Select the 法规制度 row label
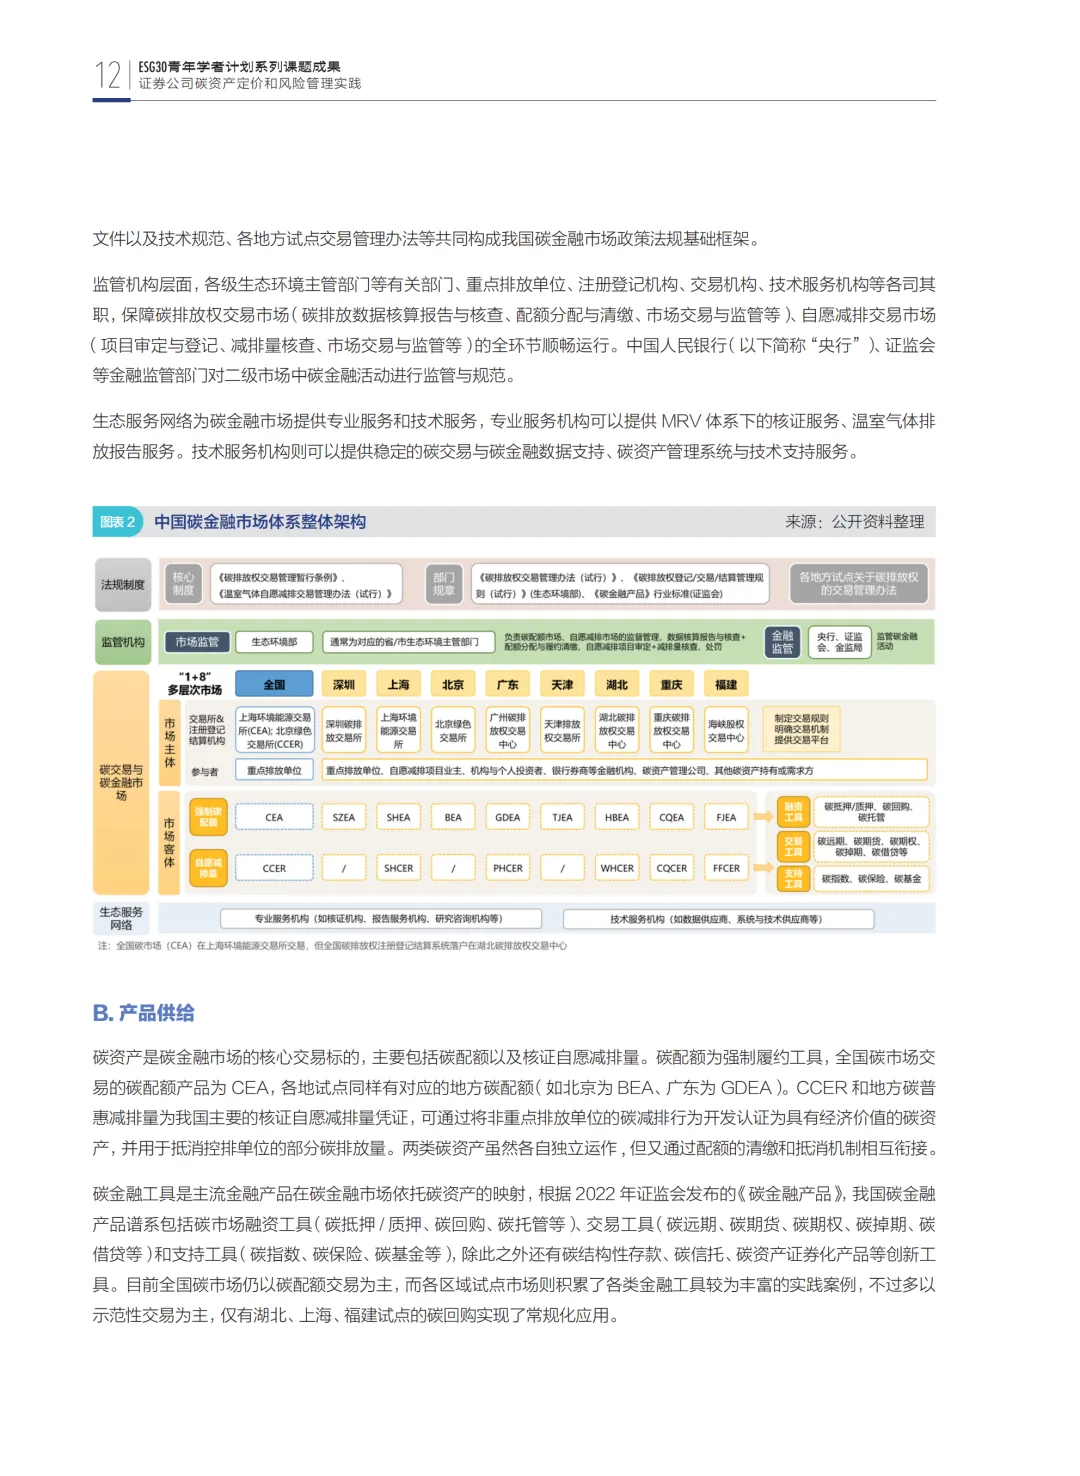 pos(122,585)
